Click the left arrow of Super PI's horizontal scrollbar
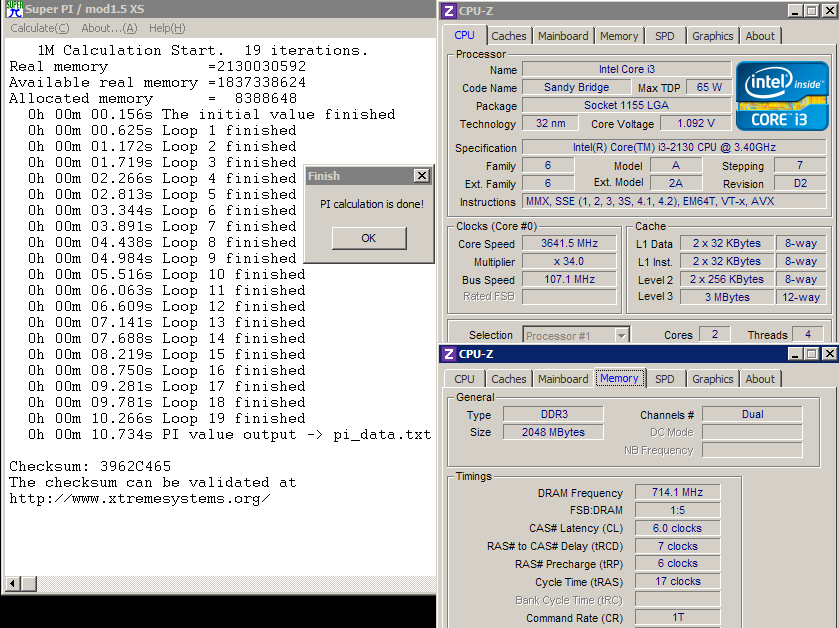This screenshot has height=628, width=839. (13, 583)
